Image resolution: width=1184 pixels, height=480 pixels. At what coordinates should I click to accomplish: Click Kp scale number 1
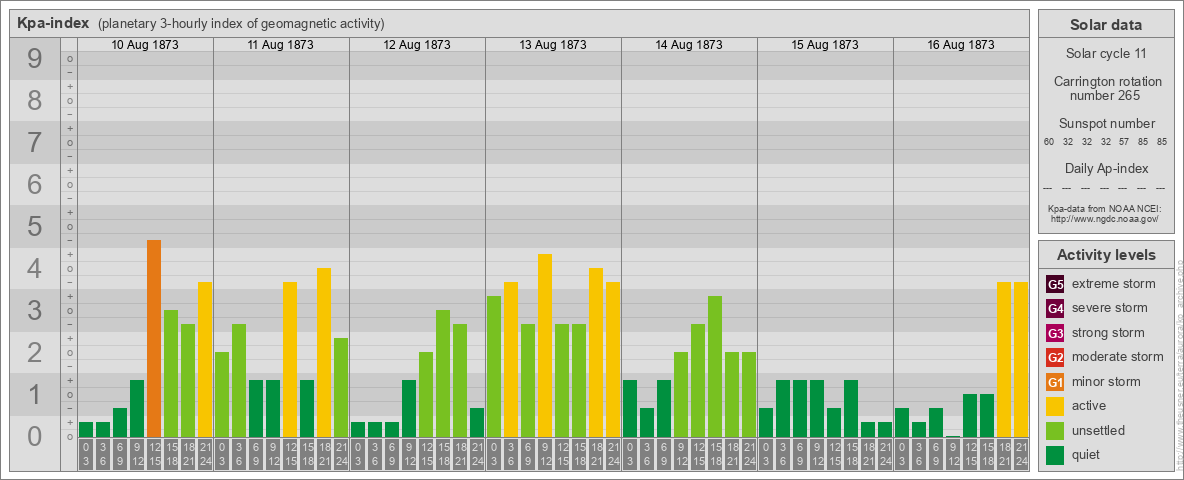[35, 394]
